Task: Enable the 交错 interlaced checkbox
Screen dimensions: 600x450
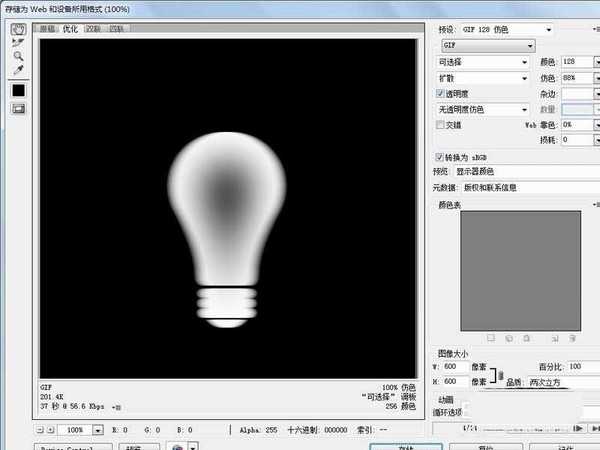Action: [441, 125]
